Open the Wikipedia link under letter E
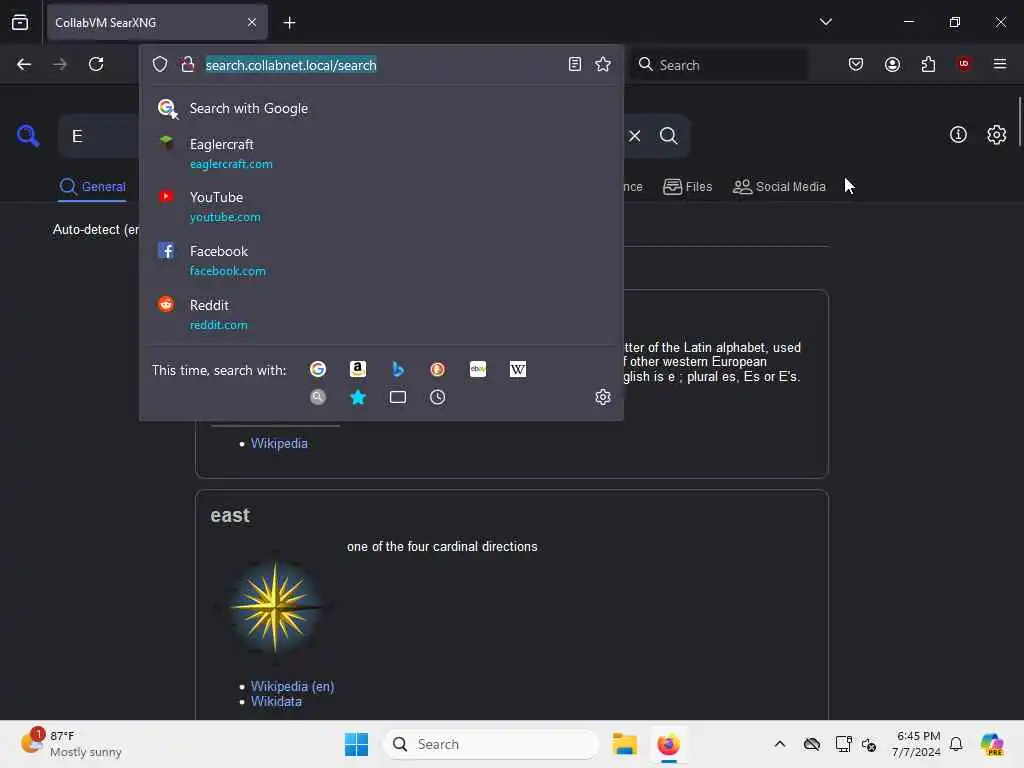1024x768 pixels. tap(279, 443)
